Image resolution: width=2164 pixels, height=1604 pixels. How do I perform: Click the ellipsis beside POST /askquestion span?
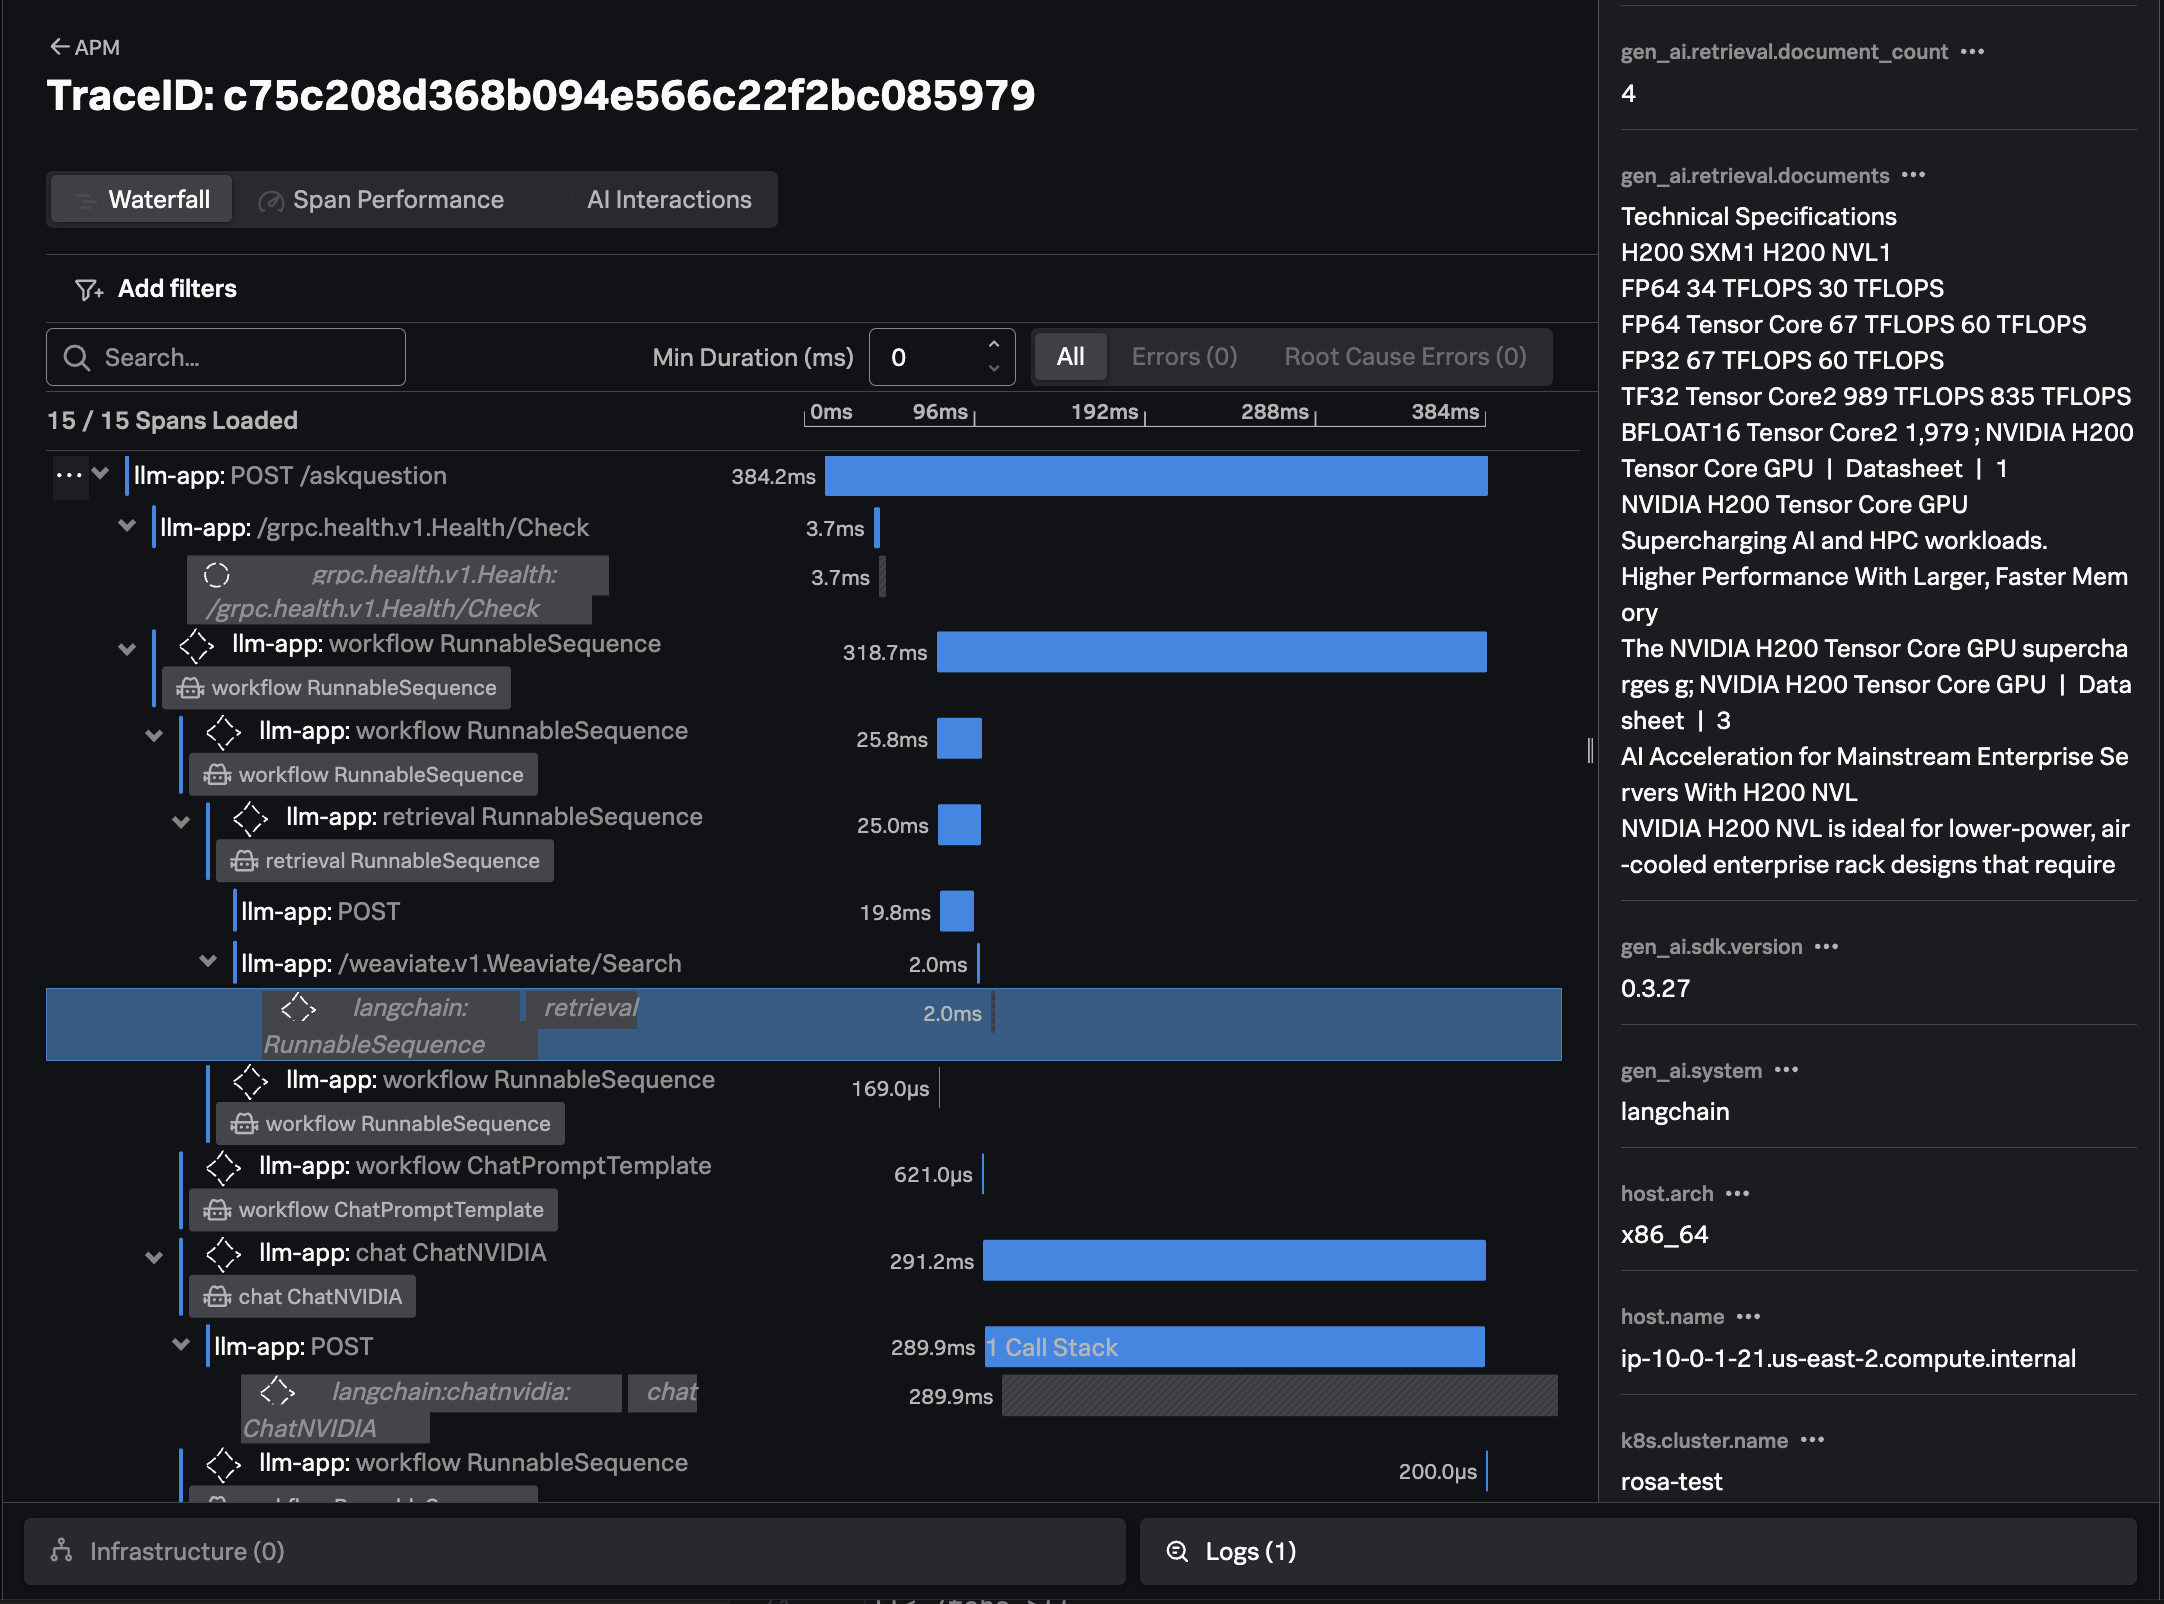[69, 475]
